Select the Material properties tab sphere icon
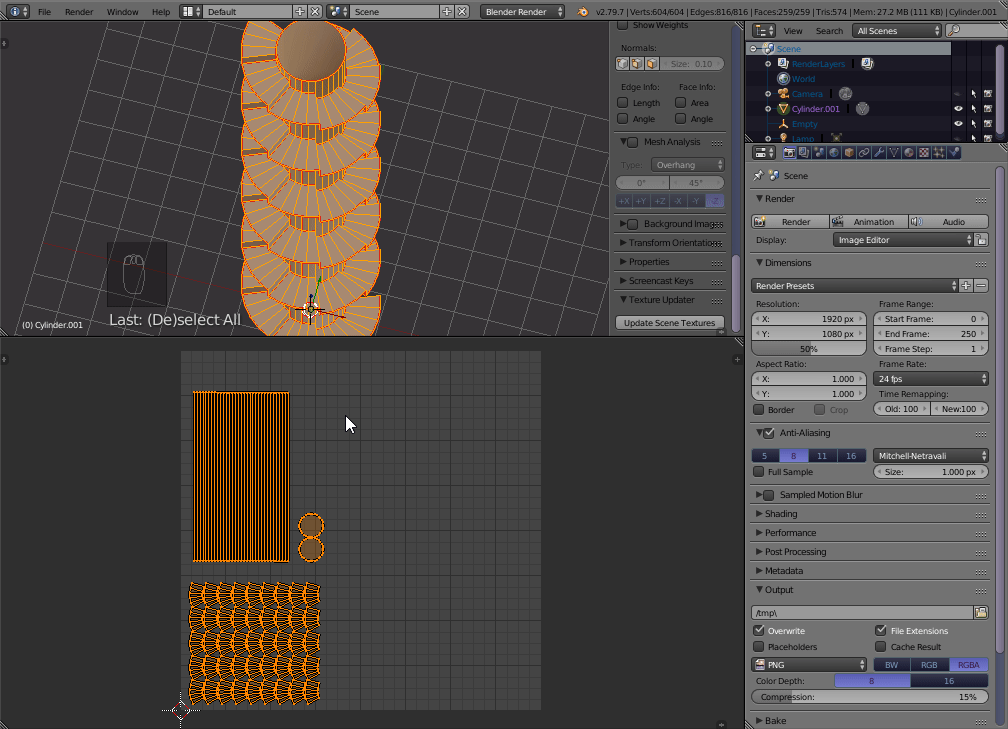The width and height of the screenshot is (1008, 729). point(909,152)
